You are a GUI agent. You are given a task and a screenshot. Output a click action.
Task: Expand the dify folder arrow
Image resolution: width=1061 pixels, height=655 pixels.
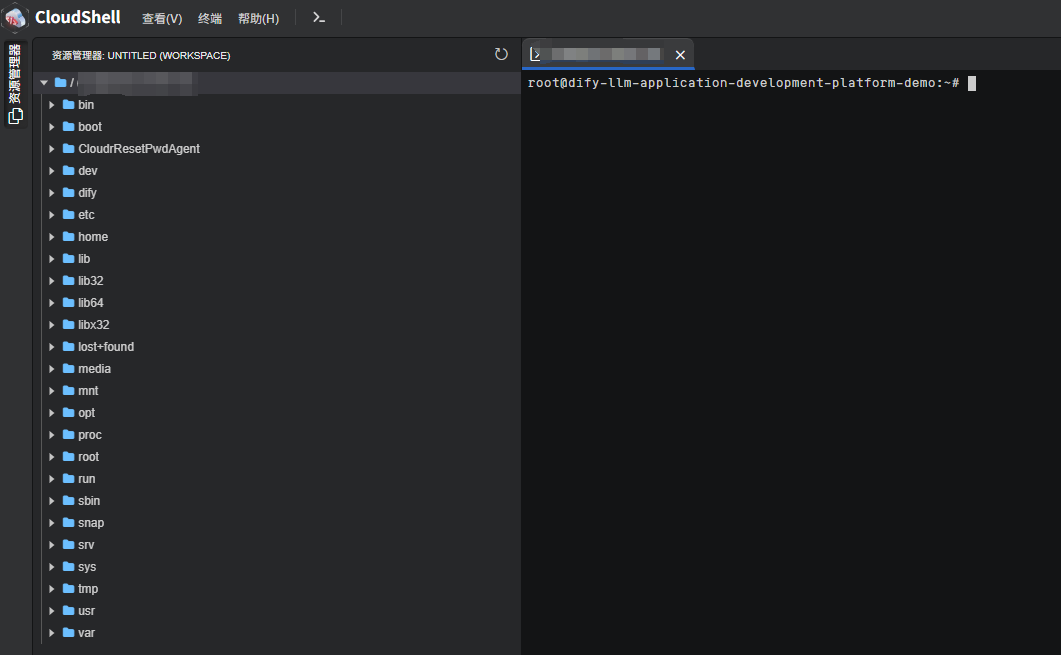[x=51, y=193]
